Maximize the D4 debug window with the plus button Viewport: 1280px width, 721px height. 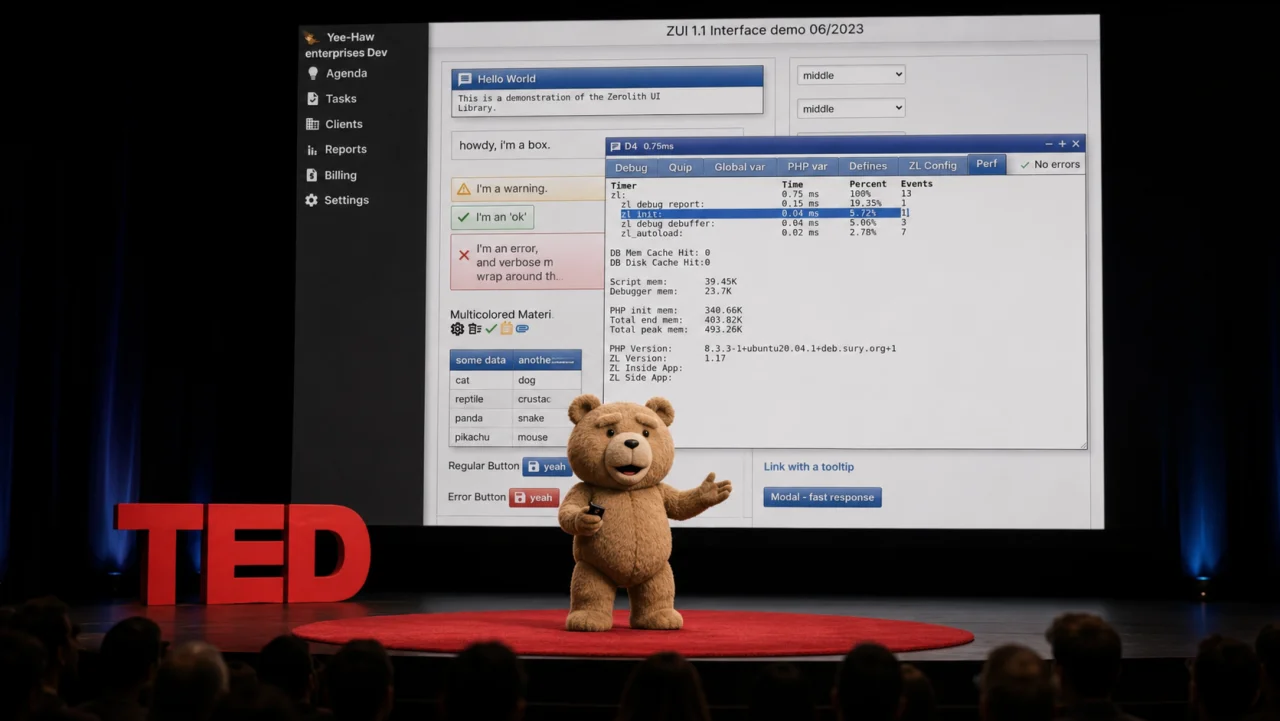1062,144
